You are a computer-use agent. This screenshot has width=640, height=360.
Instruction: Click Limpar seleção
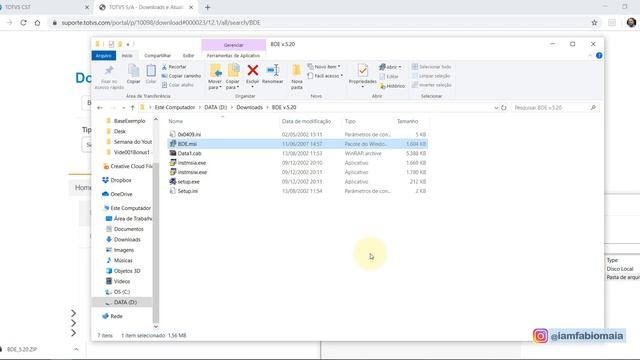pyautogui.click(x=431, y=76)
